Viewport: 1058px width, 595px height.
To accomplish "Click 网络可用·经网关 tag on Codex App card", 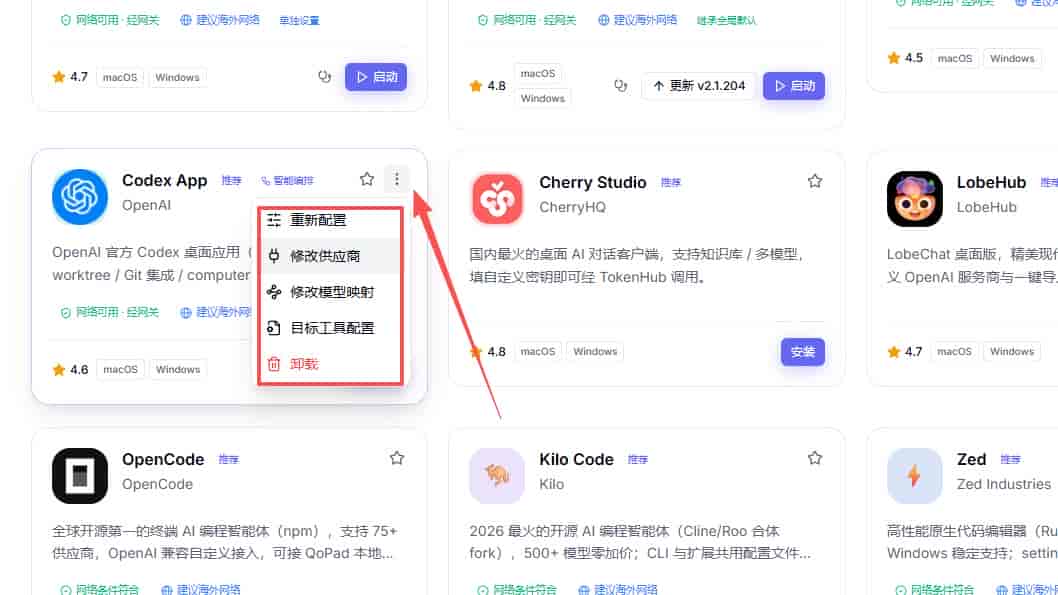I will click(x=109, y=312).
